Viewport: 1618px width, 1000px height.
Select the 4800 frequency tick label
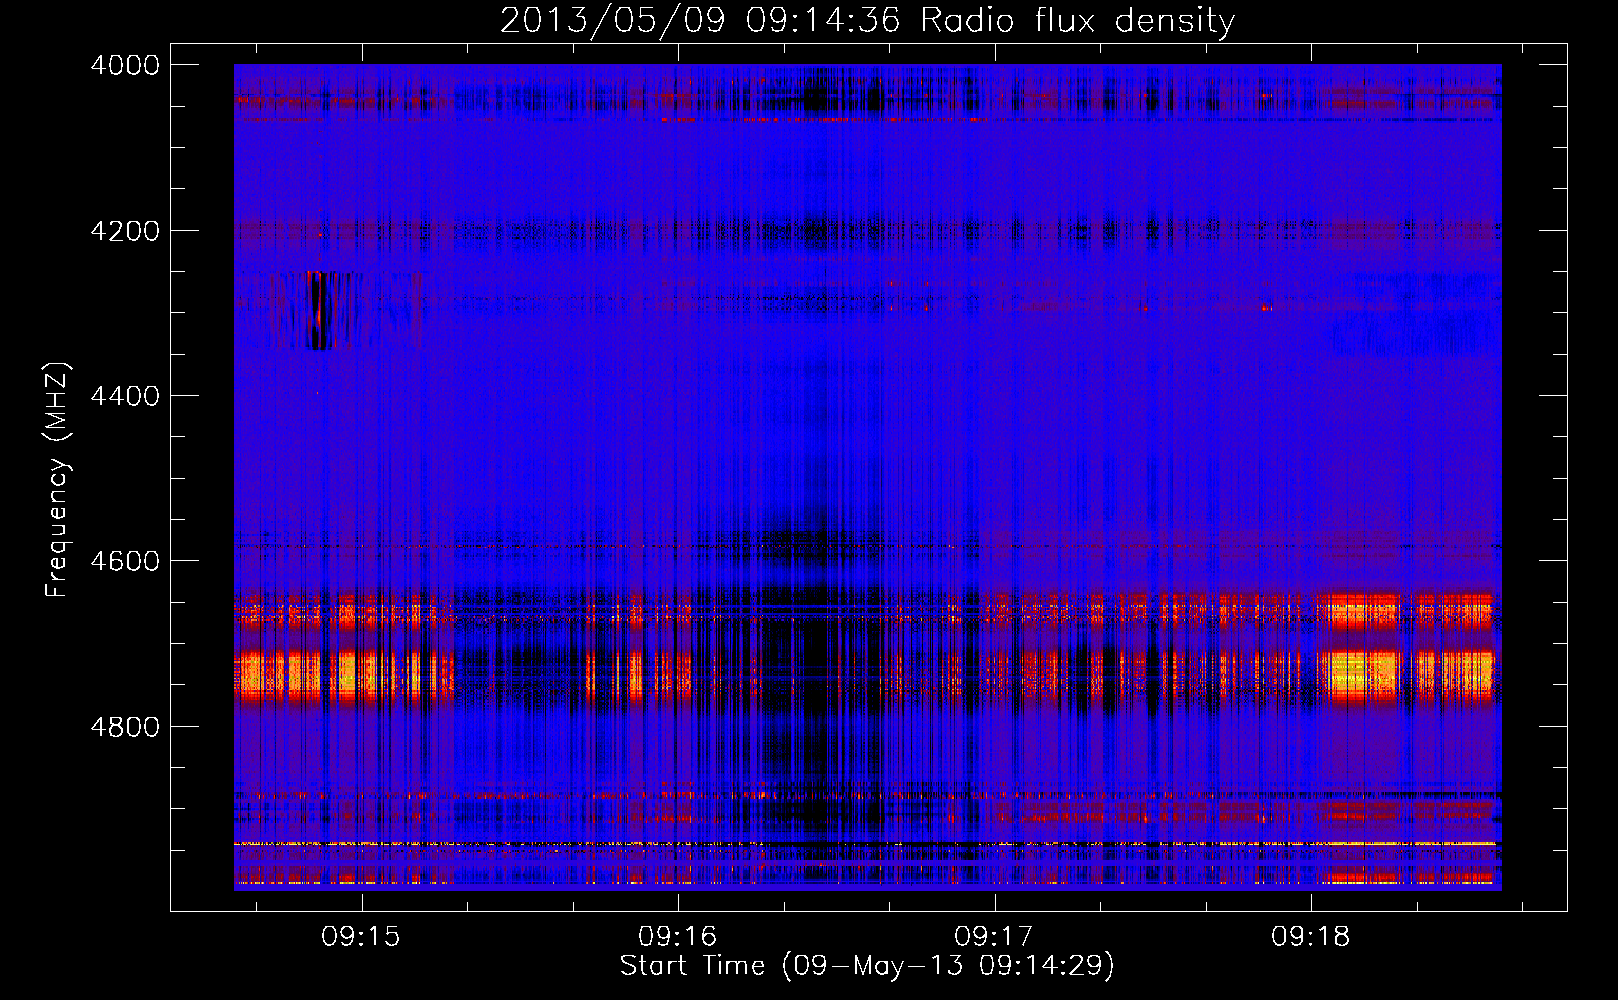click(x=125, y=727)
